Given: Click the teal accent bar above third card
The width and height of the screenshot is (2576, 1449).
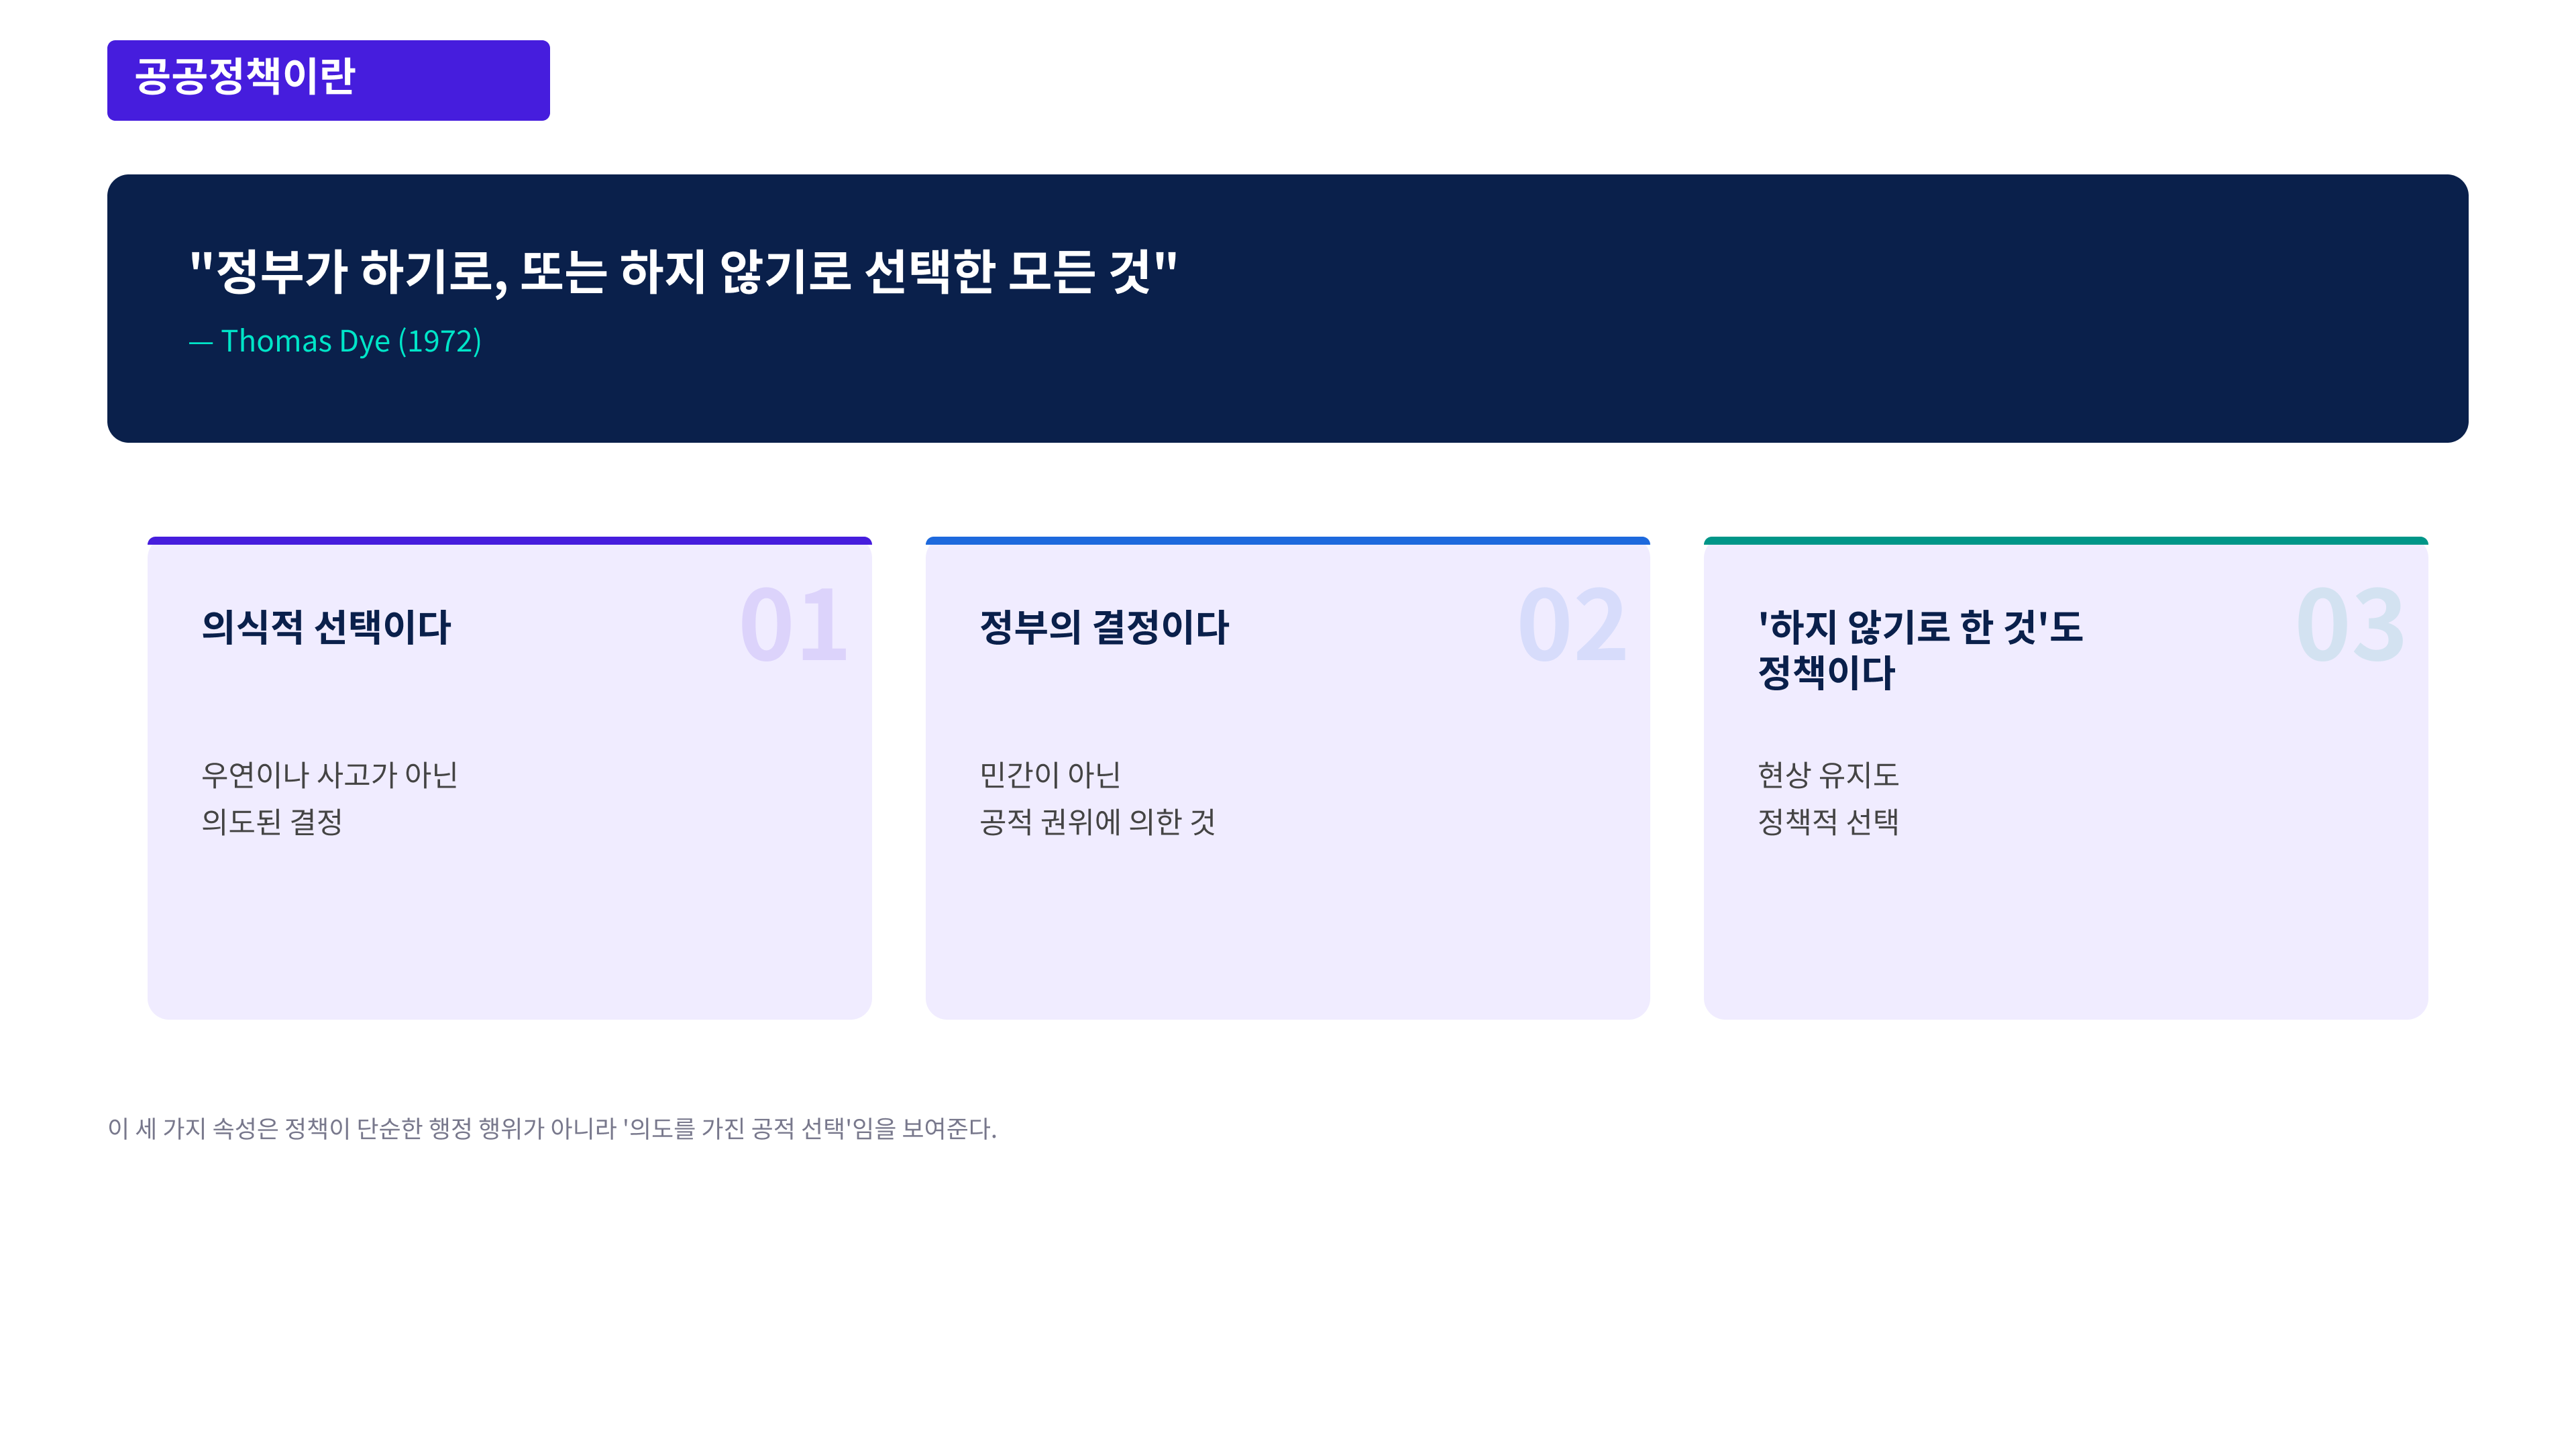Looking at the screenshot, I should pyautogui.click(x=2065, y=541).
